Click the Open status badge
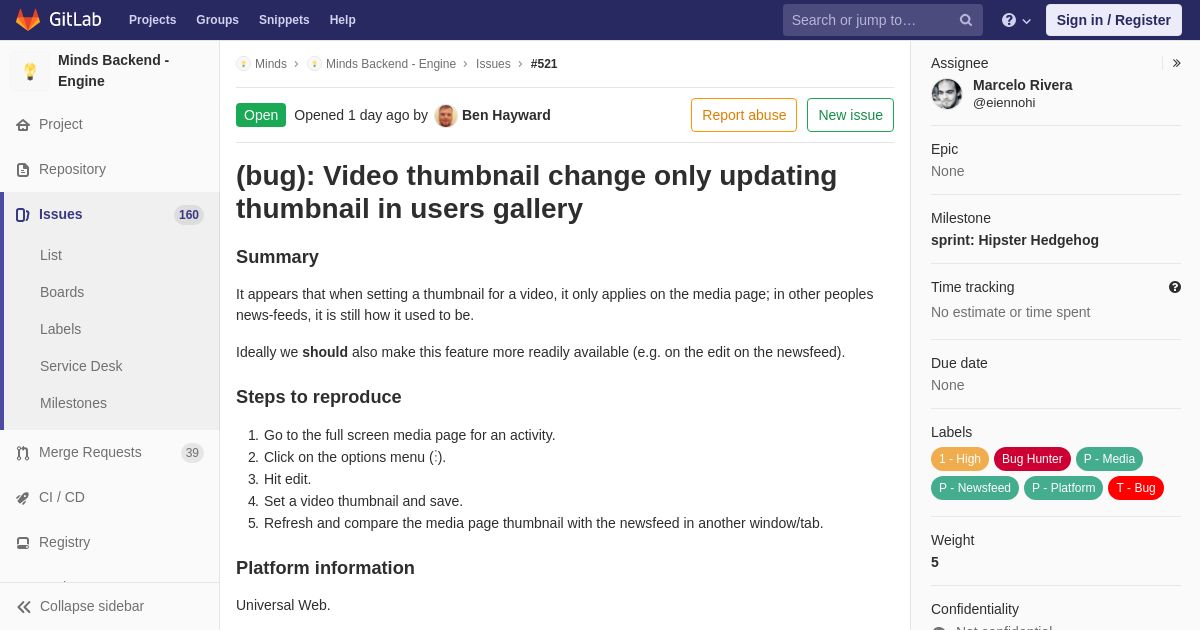 click(x=261, y=115)
